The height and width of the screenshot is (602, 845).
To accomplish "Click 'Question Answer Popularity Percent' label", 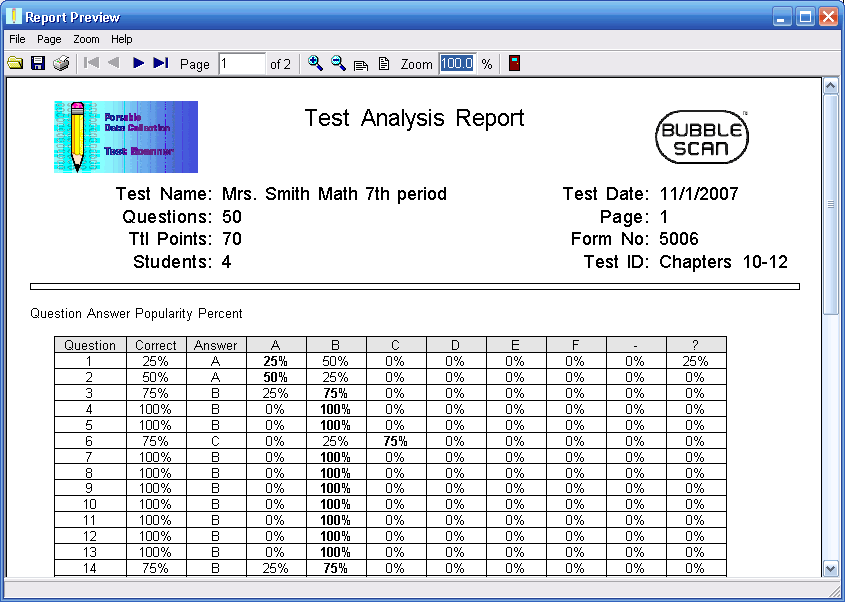I will click(136, 314).
